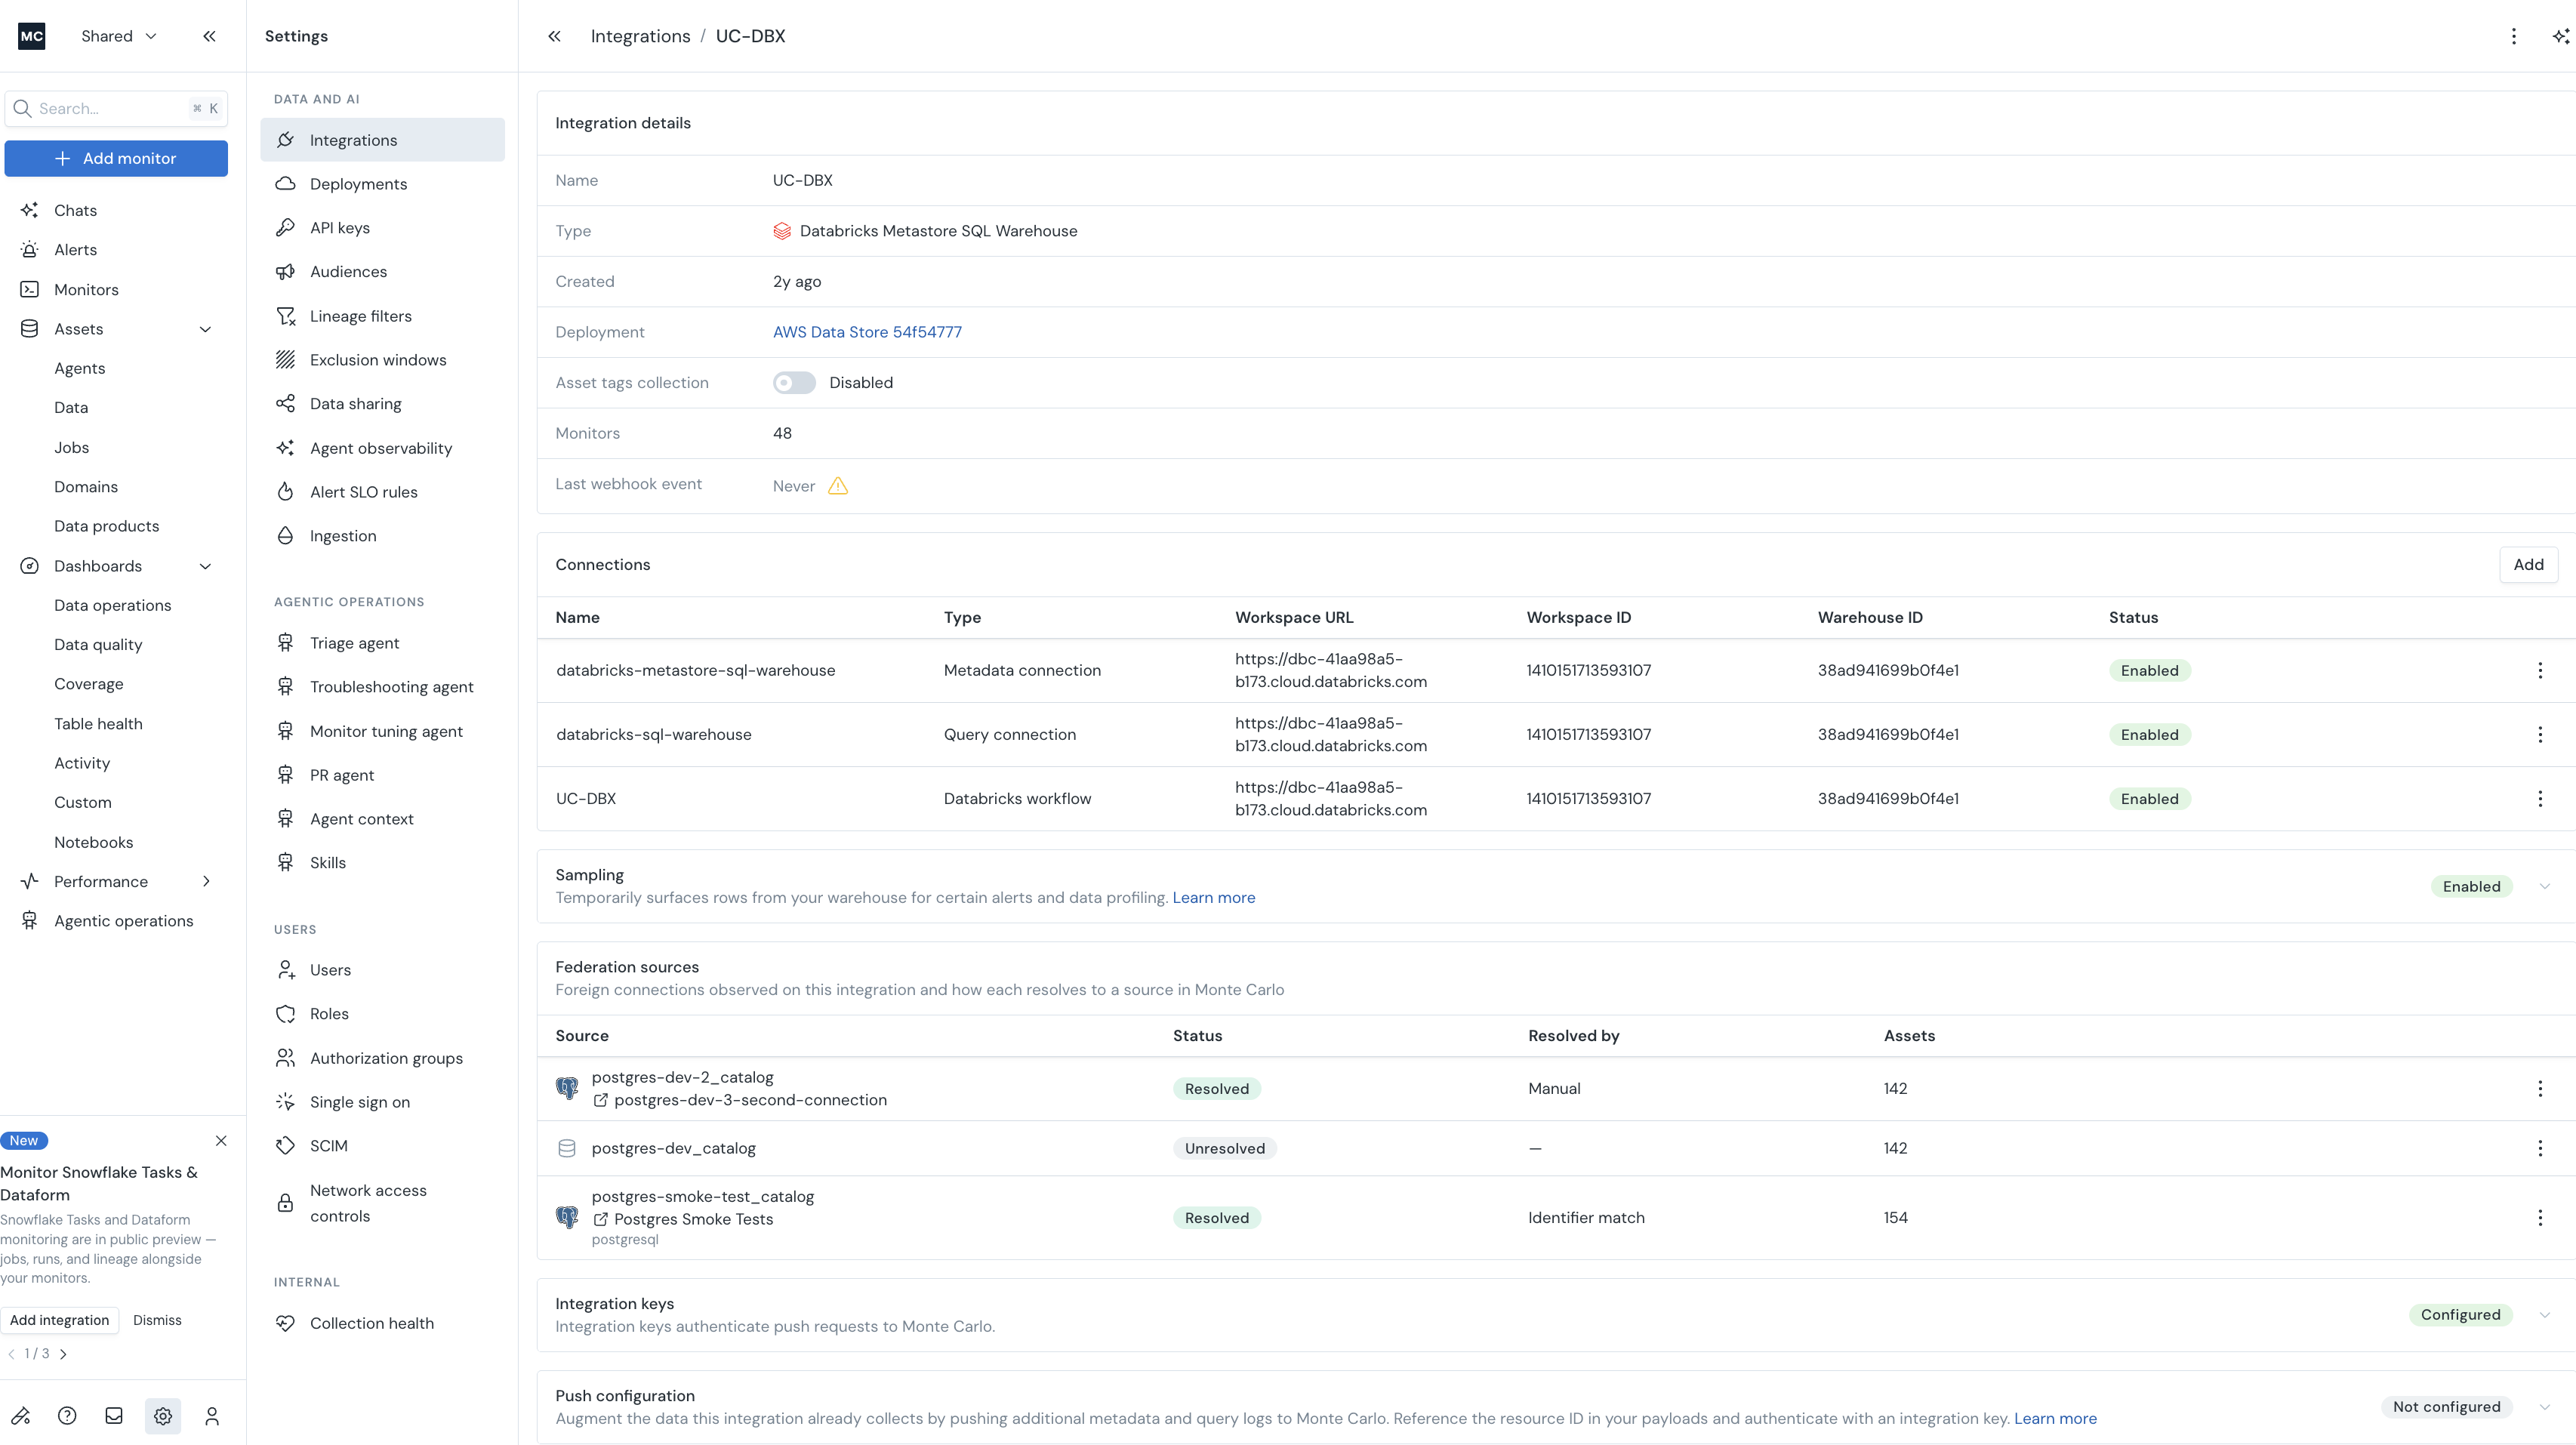
Task: Open Lineage filters settings
Action: 382,316
